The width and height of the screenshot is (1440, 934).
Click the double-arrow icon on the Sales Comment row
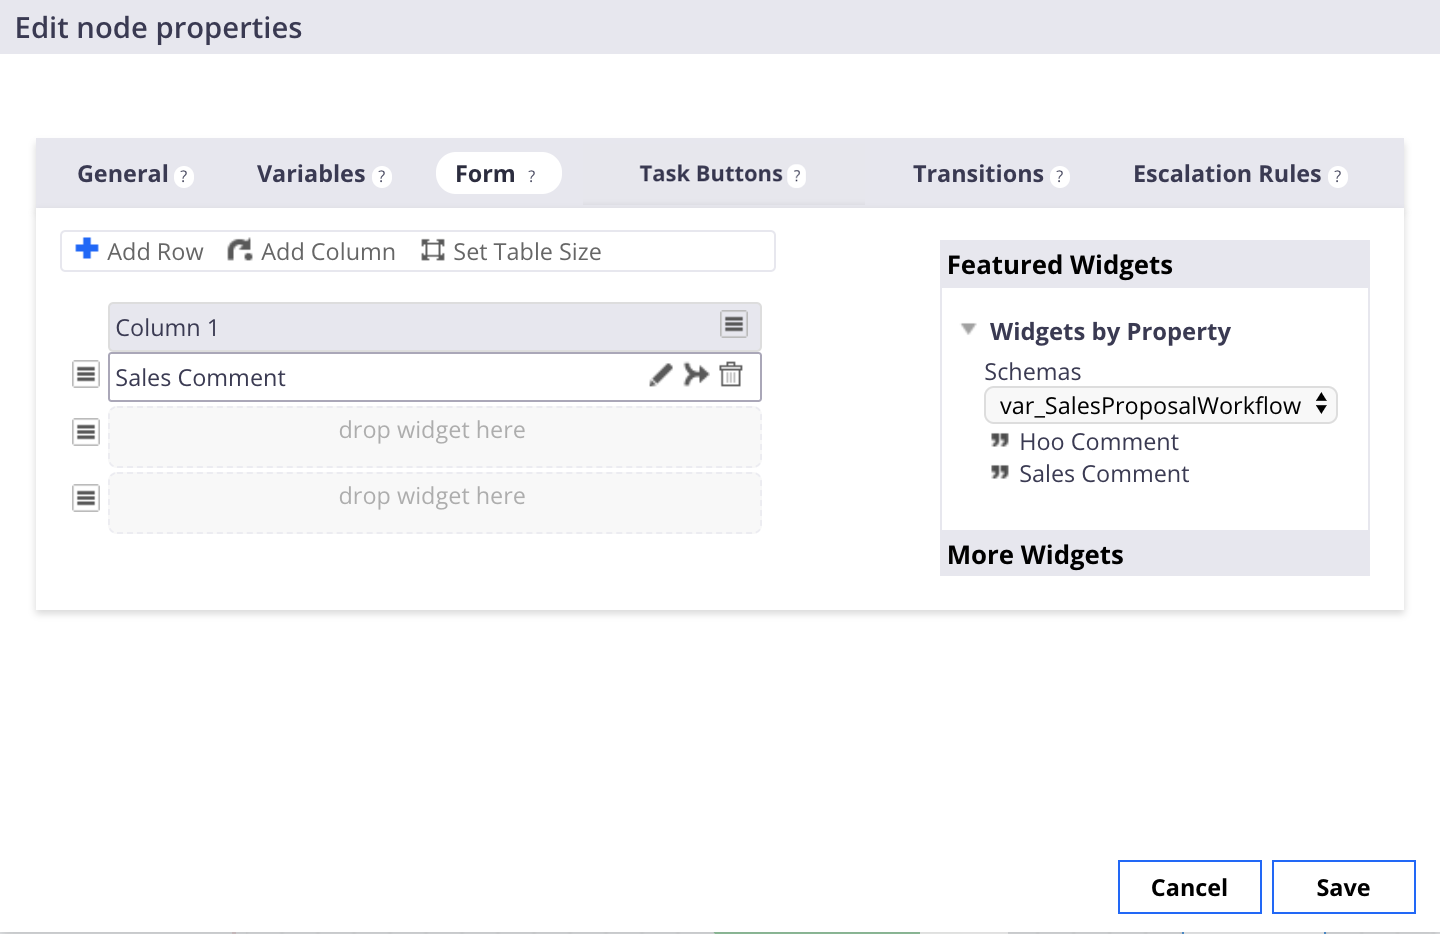(x=696, y=375)
